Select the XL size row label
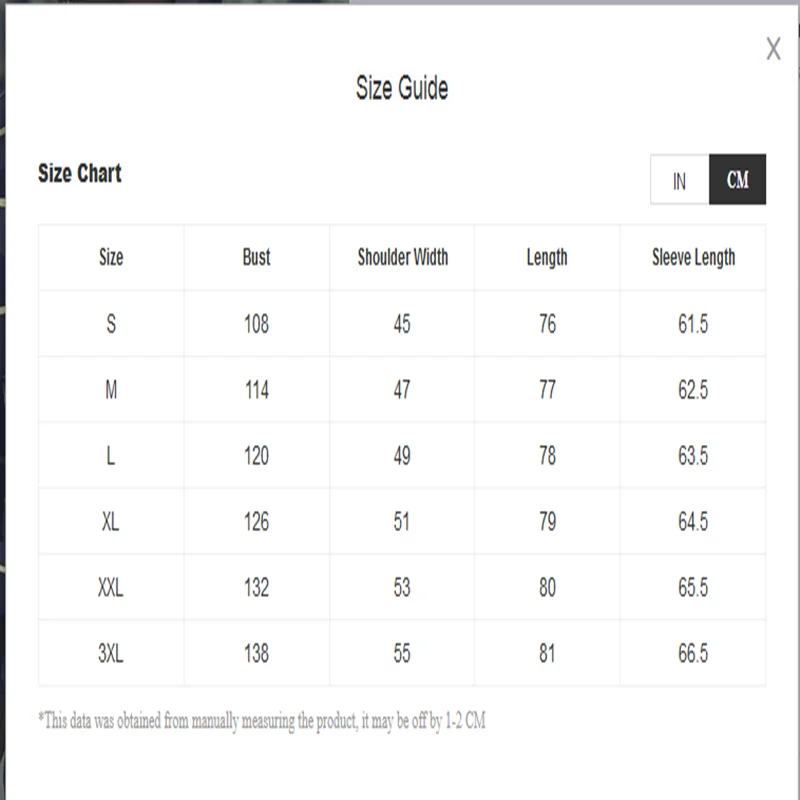This screenshot has width=800, height=800. pyautogui.click(x=111, y=521)
